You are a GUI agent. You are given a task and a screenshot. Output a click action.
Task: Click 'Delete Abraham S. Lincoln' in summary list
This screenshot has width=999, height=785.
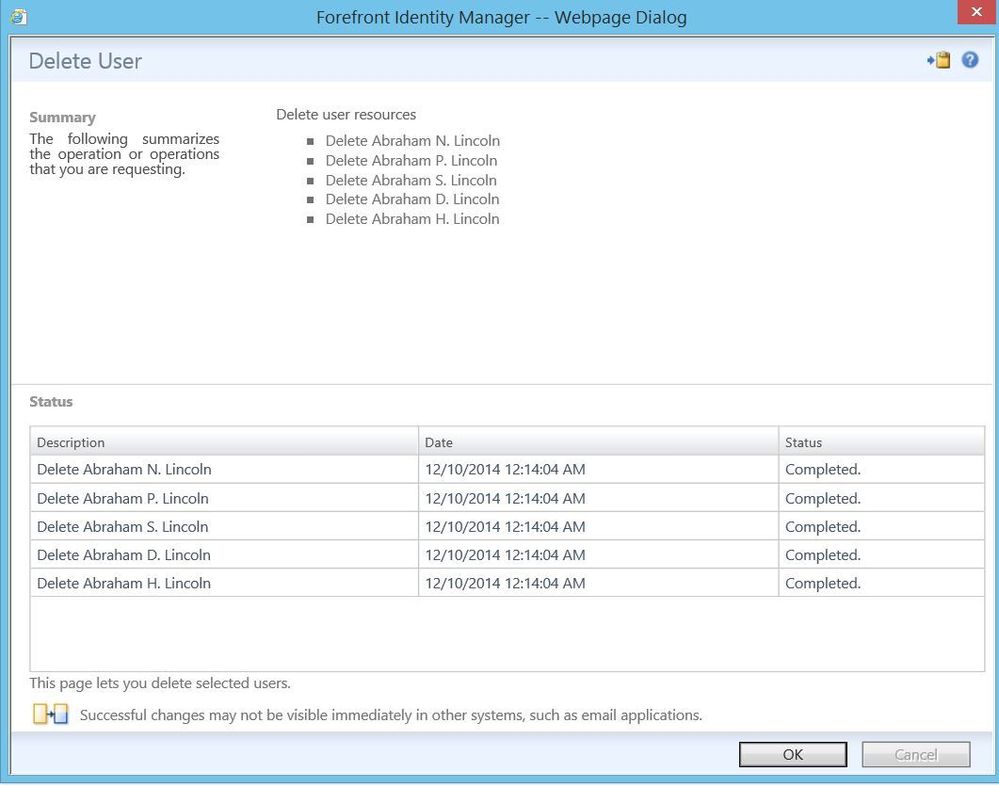click(412, 180)
